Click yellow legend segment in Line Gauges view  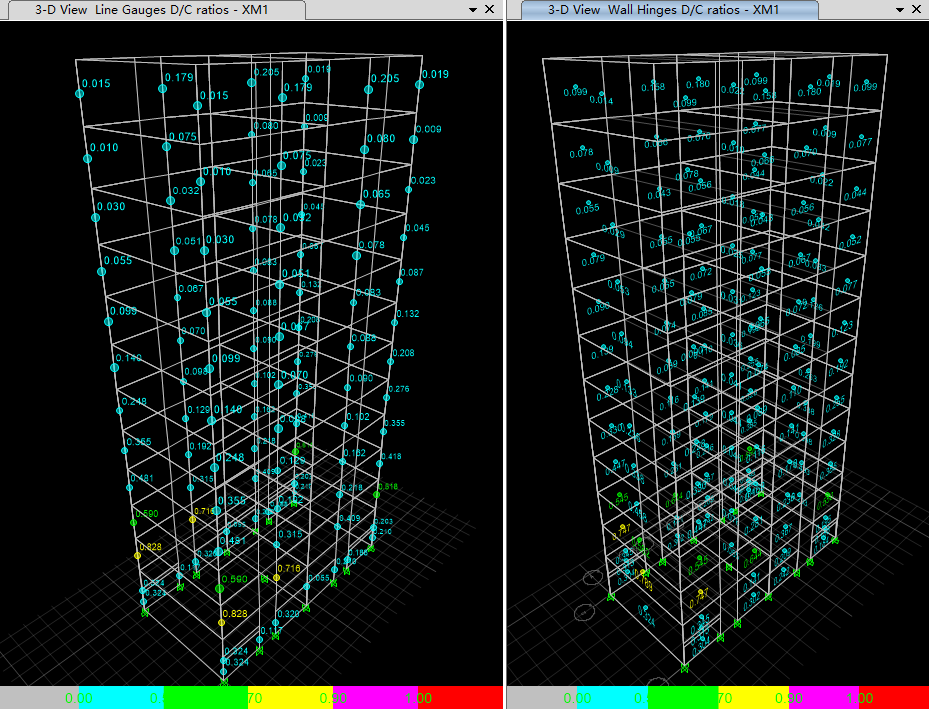[290, 698]
